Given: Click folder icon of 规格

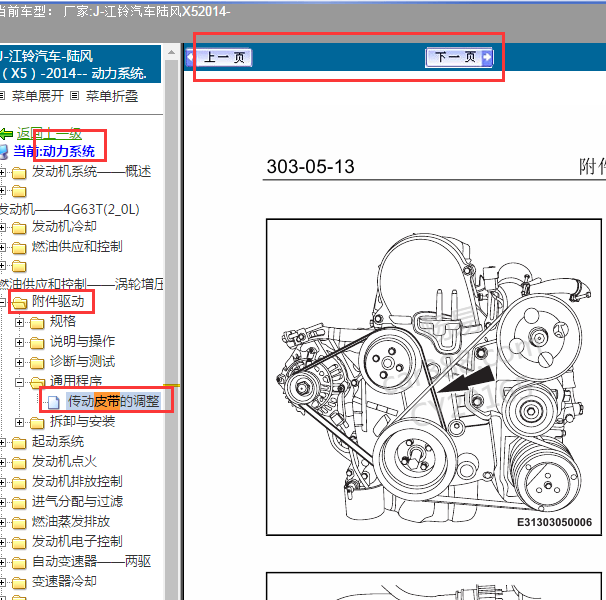Looking at the screenshot, I should click(37, 323).
